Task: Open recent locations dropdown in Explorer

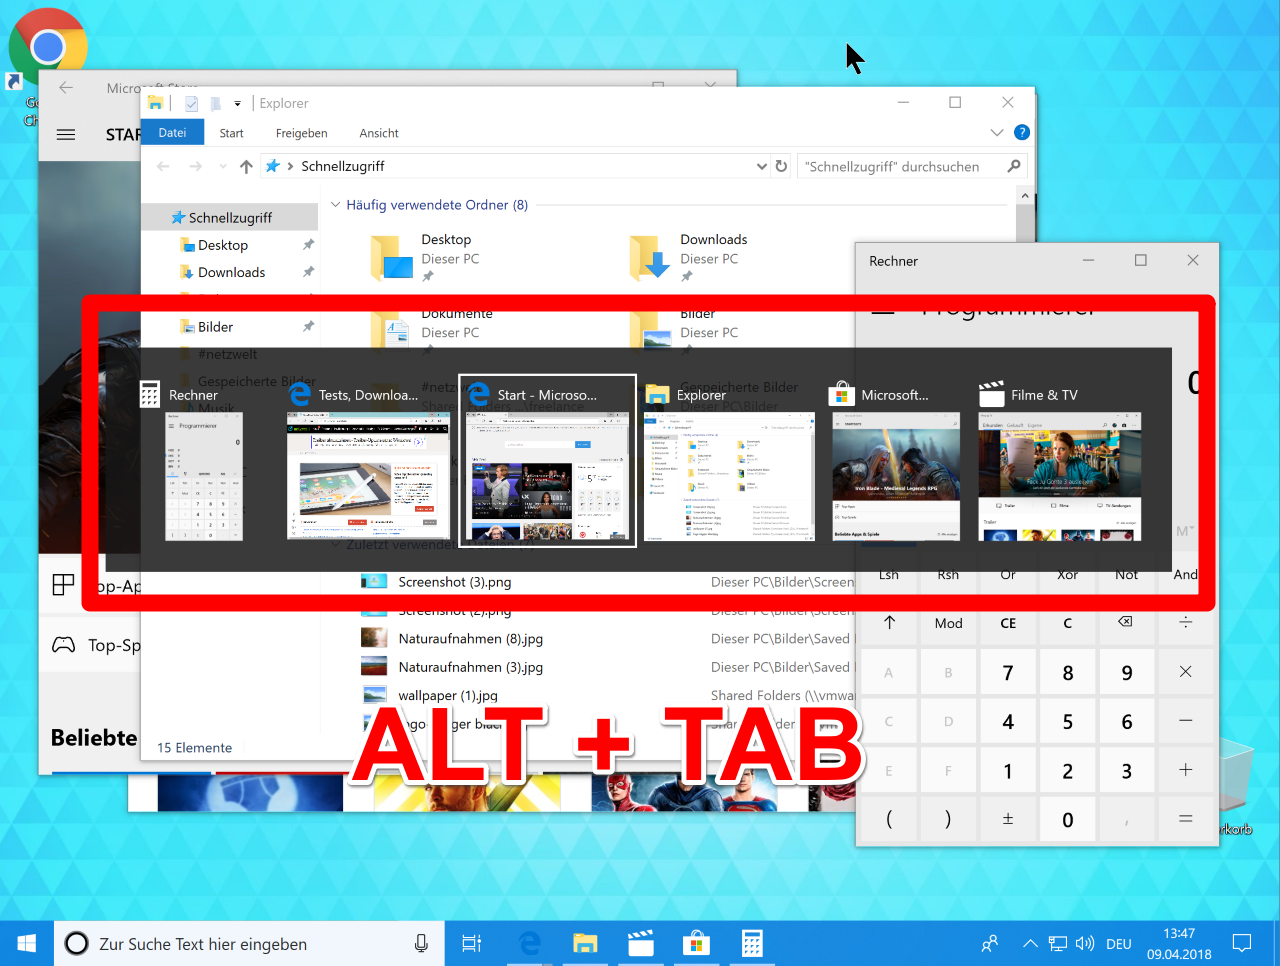Action: tap(222, 167)
